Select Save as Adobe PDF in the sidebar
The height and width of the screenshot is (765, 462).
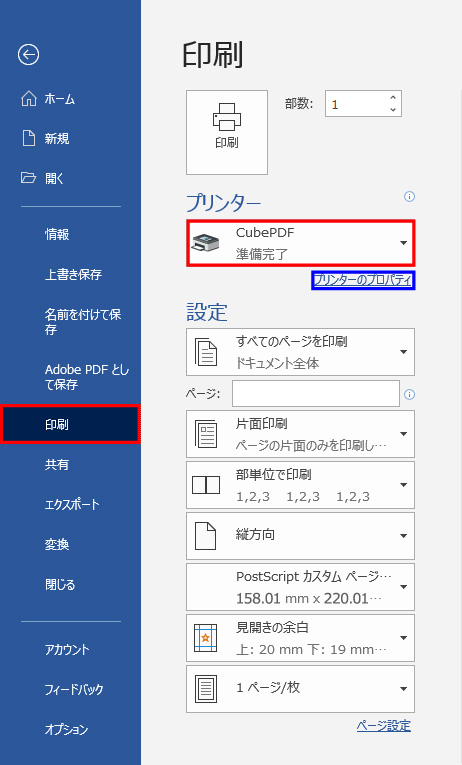pos(87,377)
